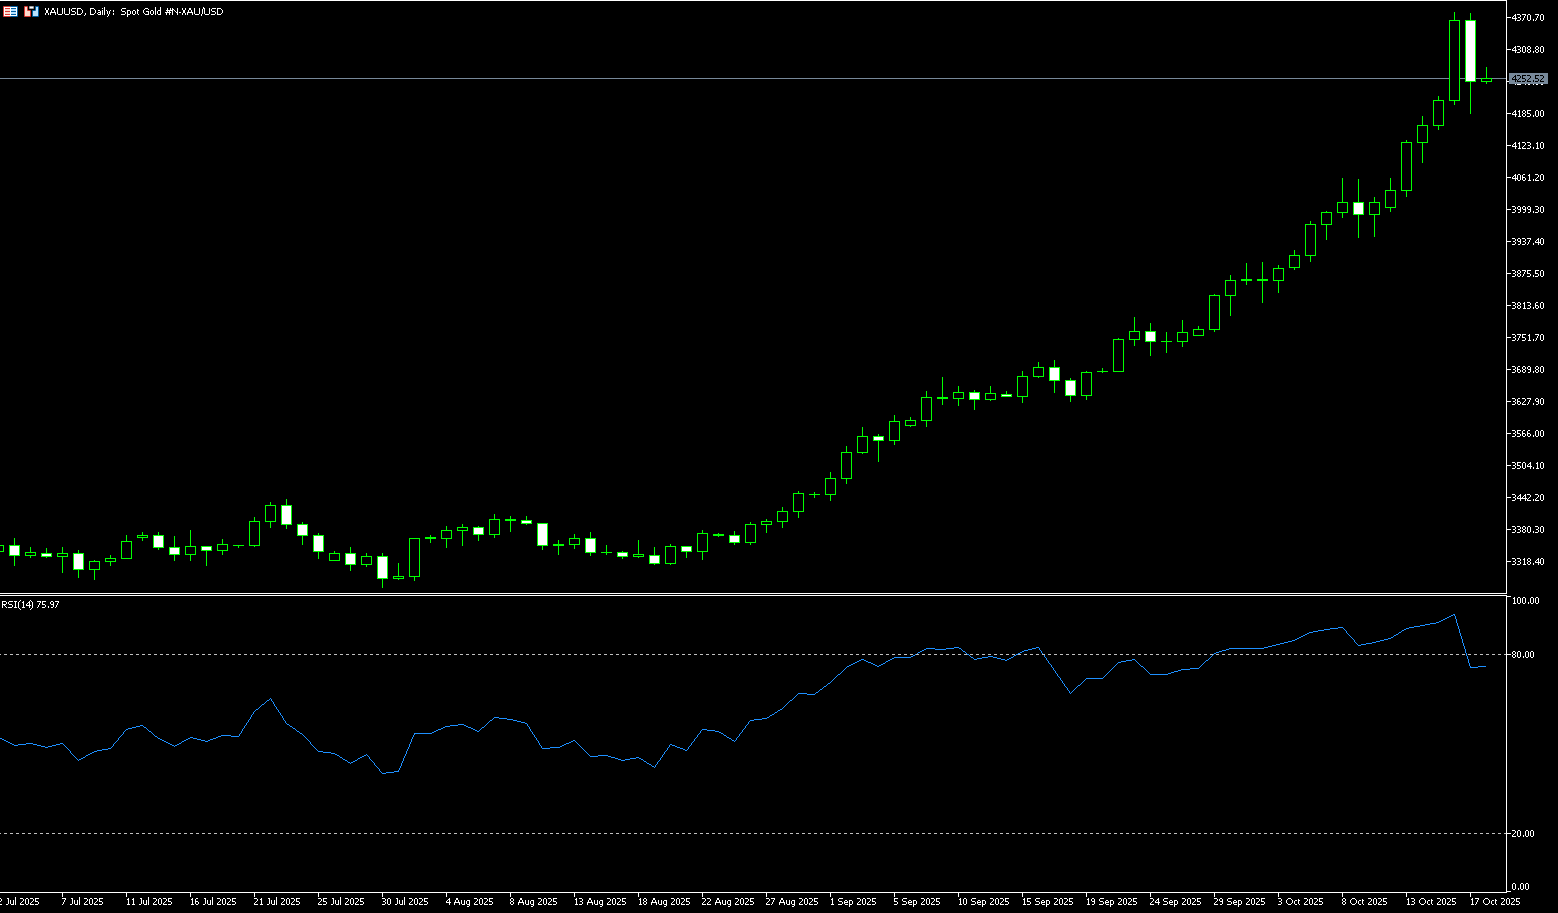
Task: Click the 7 Jul 2025 date label
Action: [82, 902]
